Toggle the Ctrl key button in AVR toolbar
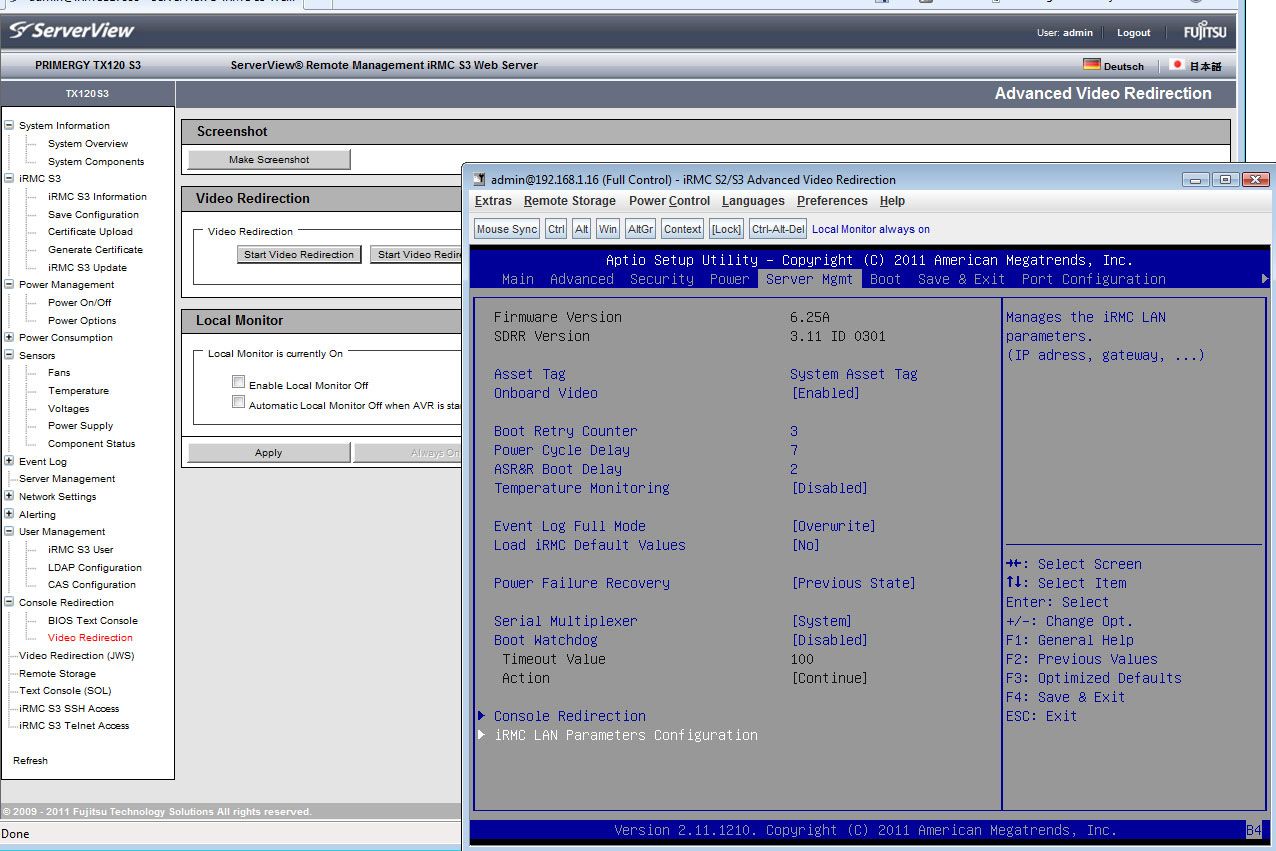The width and height of the screenshot is (1276, 851). (556, 229)
